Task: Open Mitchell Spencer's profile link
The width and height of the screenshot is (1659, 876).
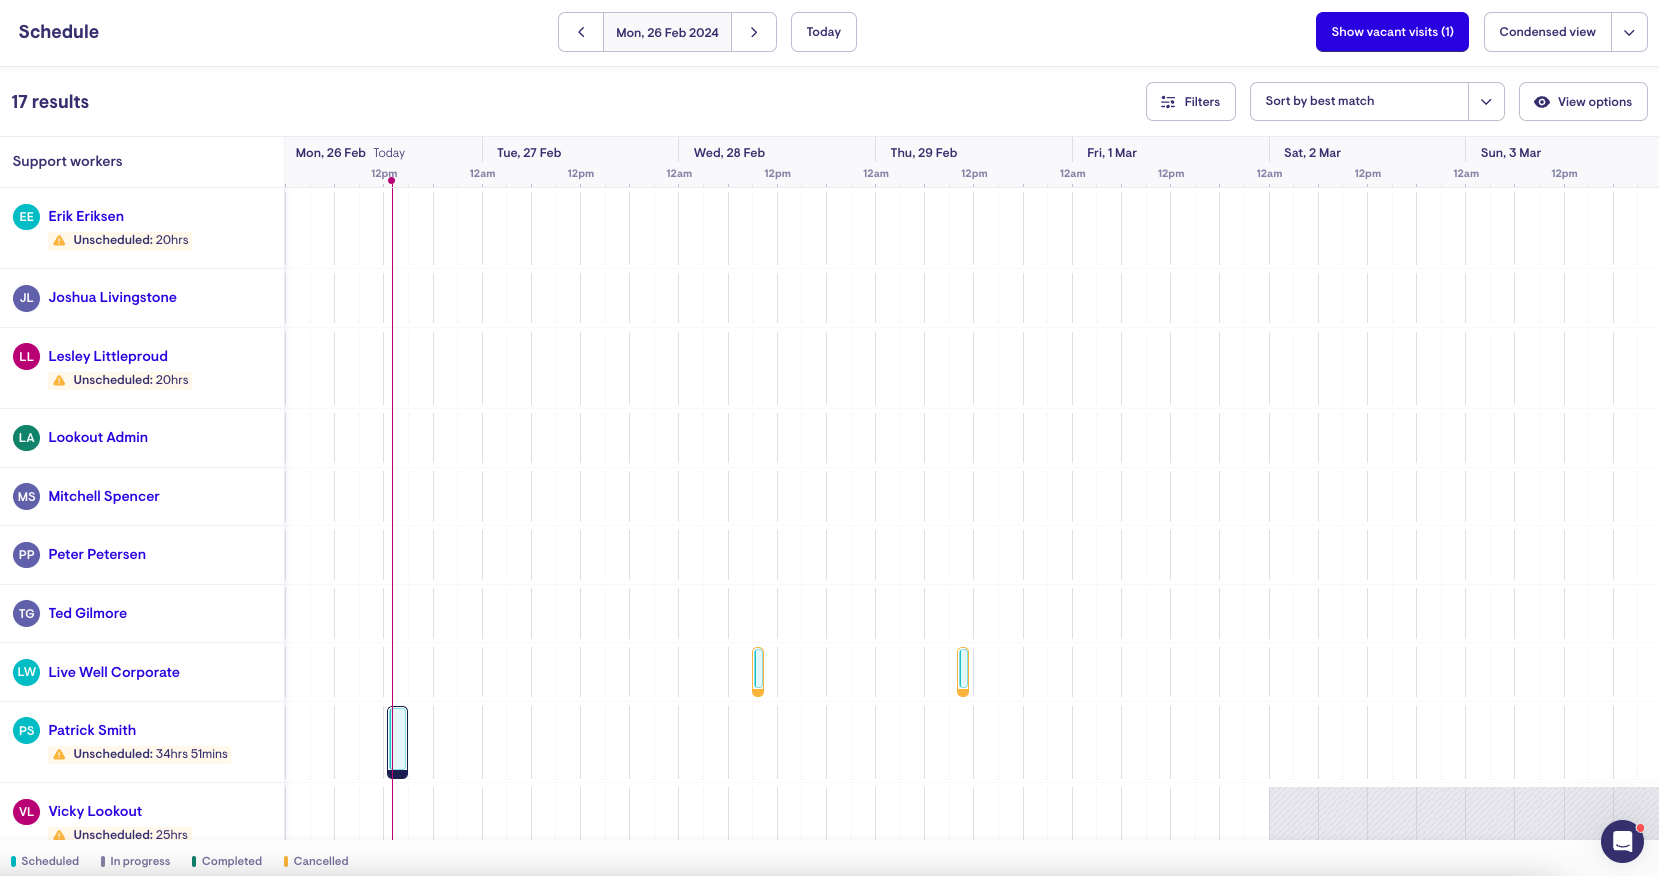Action: tap(104, 496)
